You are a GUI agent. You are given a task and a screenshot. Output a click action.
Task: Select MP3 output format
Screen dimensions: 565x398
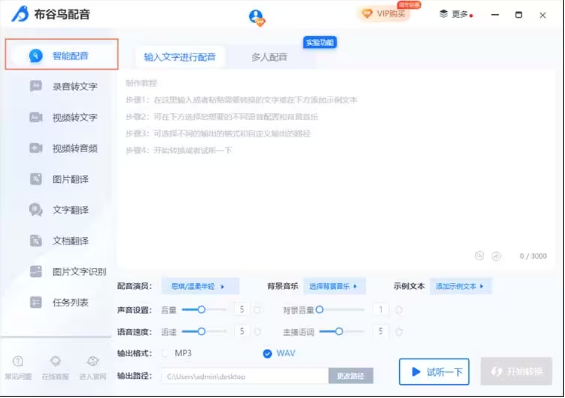pos(178,353)
